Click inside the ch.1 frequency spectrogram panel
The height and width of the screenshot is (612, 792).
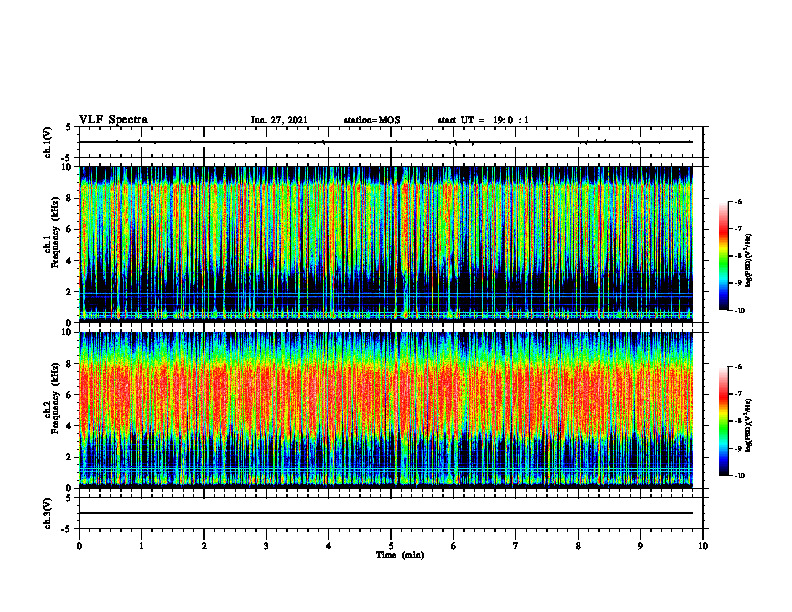[x=386, y=244]
